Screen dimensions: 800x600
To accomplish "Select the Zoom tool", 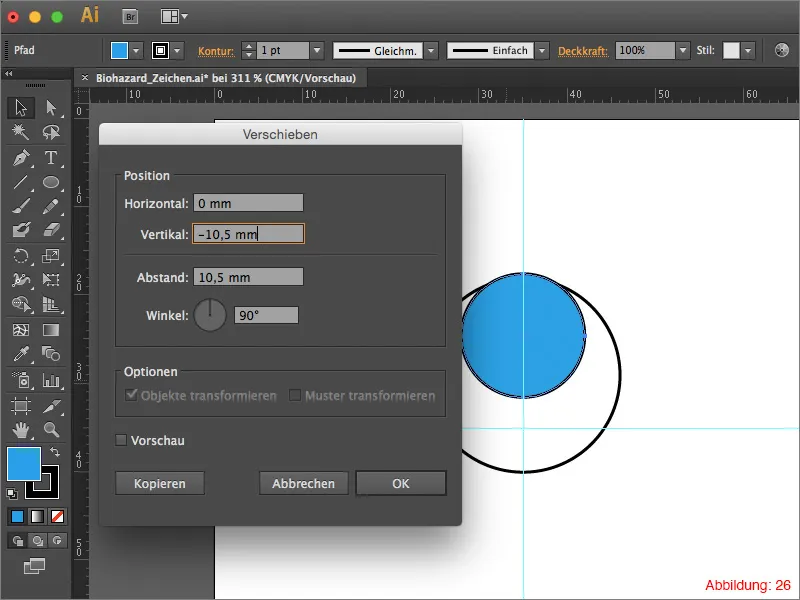I will tap(51, 430).
